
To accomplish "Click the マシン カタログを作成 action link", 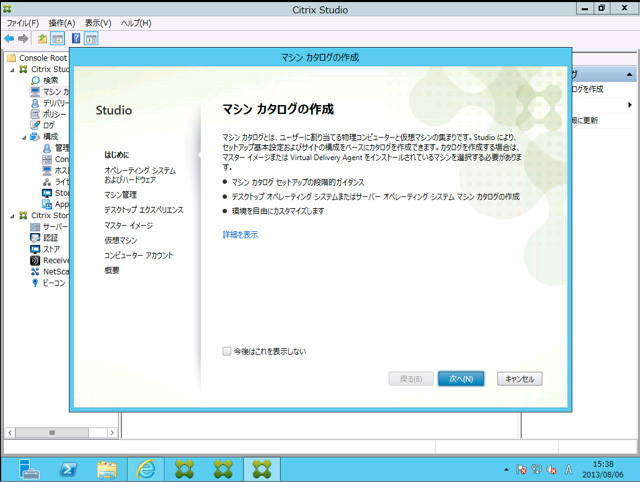I will coord(587,89).
